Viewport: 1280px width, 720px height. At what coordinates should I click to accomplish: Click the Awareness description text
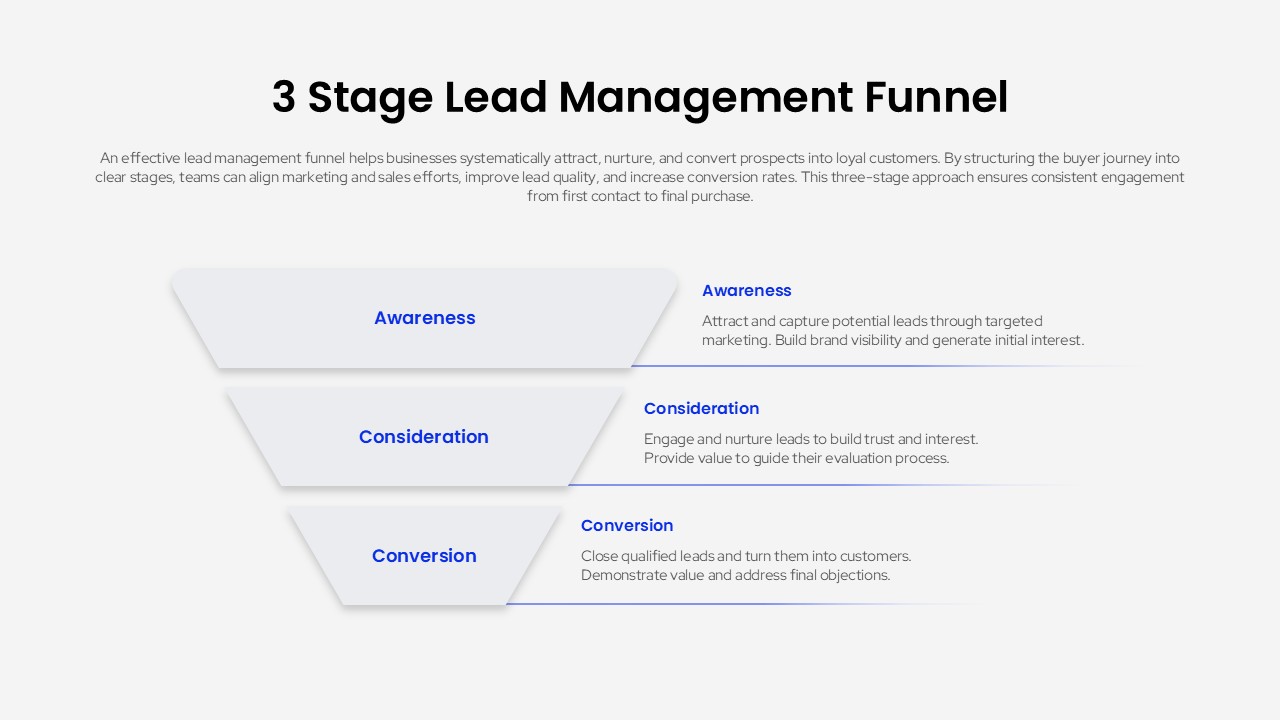point(891,330)
